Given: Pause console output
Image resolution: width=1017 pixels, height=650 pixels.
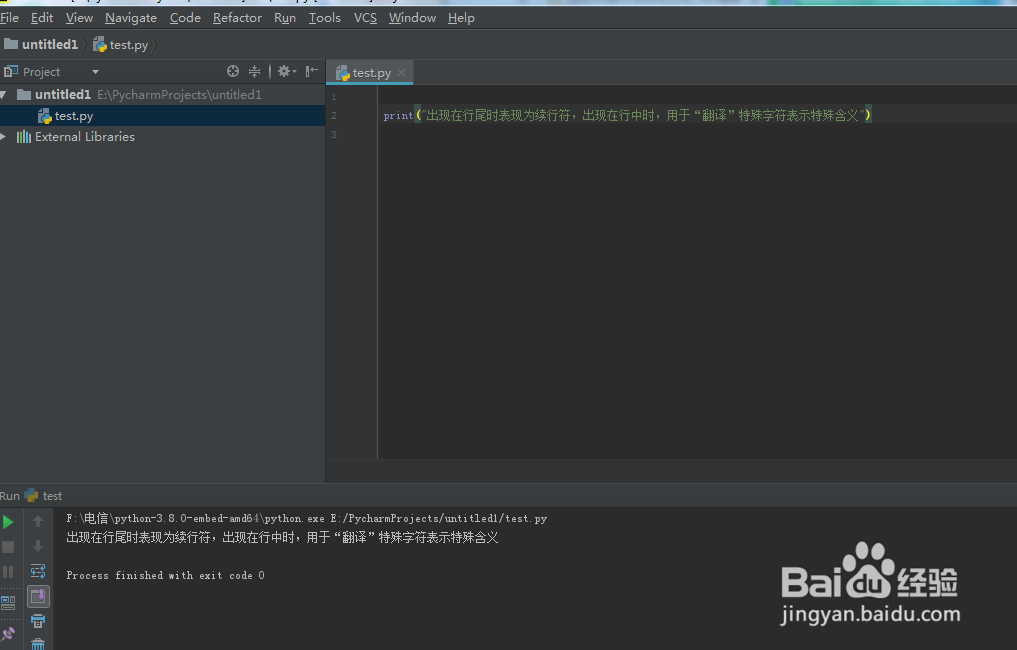Looking at the screenshot, I should coord(8,571).
